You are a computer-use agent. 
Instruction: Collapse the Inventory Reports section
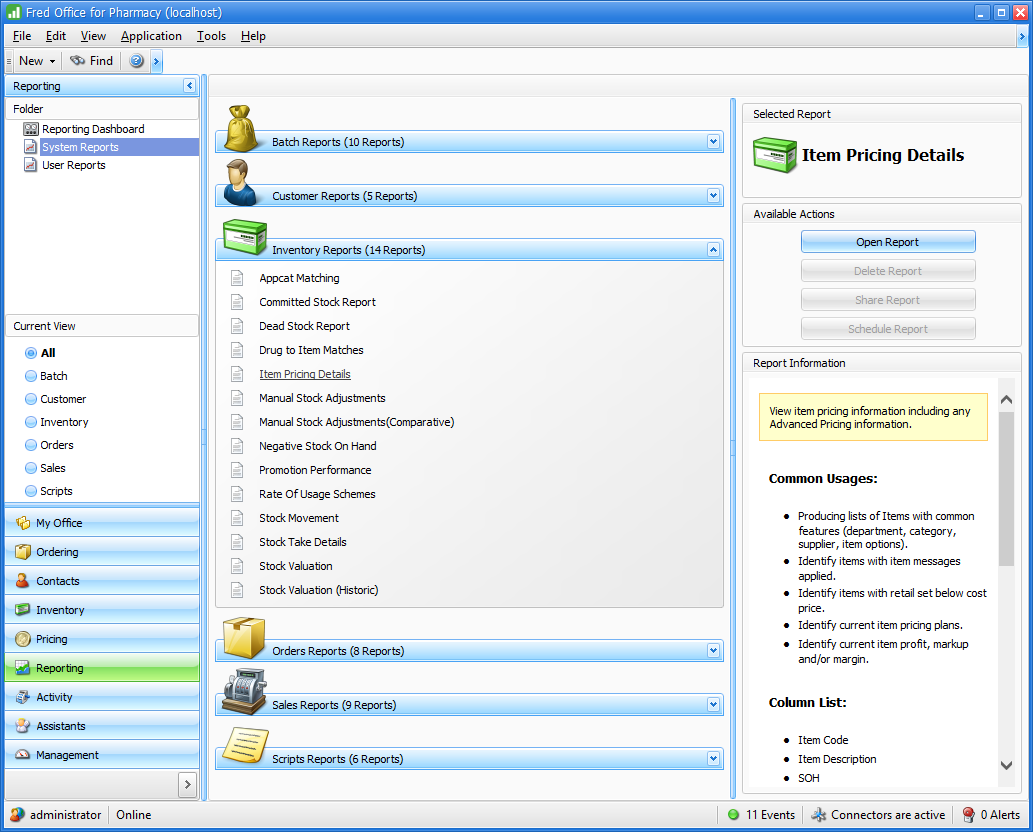[713, 250]
